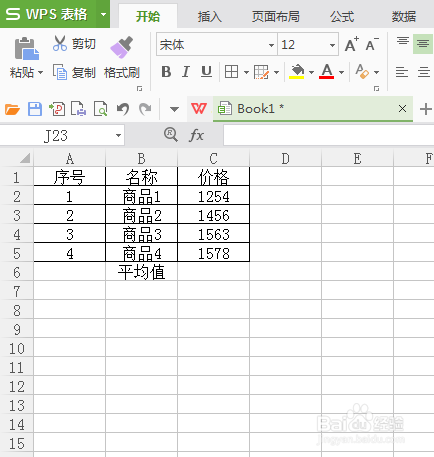Click the print icon
Screen dimensions: 434x457
coord(79,109)
